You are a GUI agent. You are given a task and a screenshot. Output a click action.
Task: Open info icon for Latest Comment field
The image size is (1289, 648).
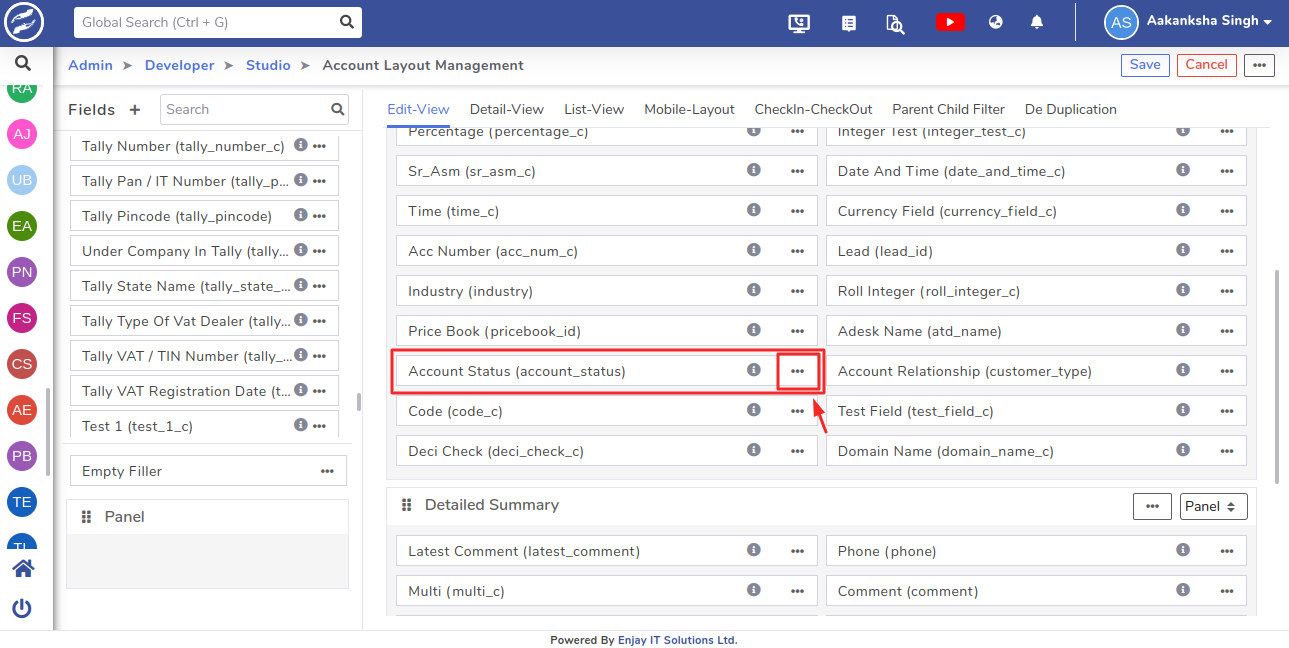(x=754, y=550)
